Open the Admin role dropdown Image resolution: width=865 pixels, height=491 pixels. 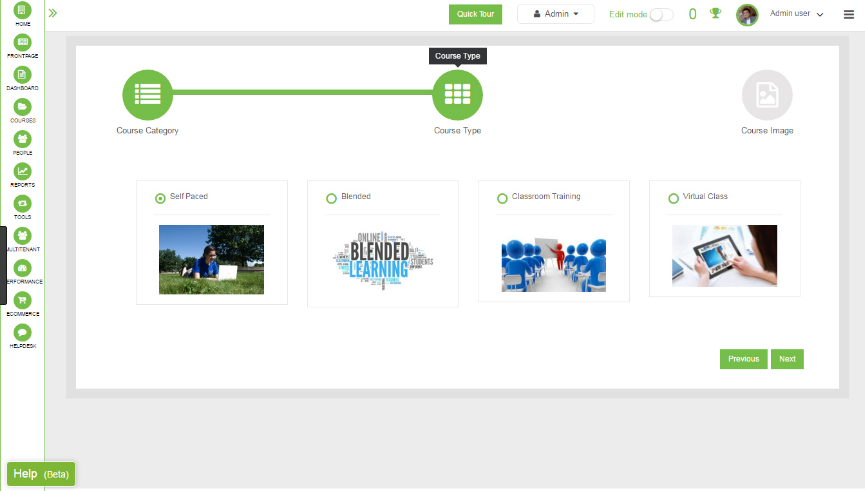pyautogui.click(x=556, y=14)
